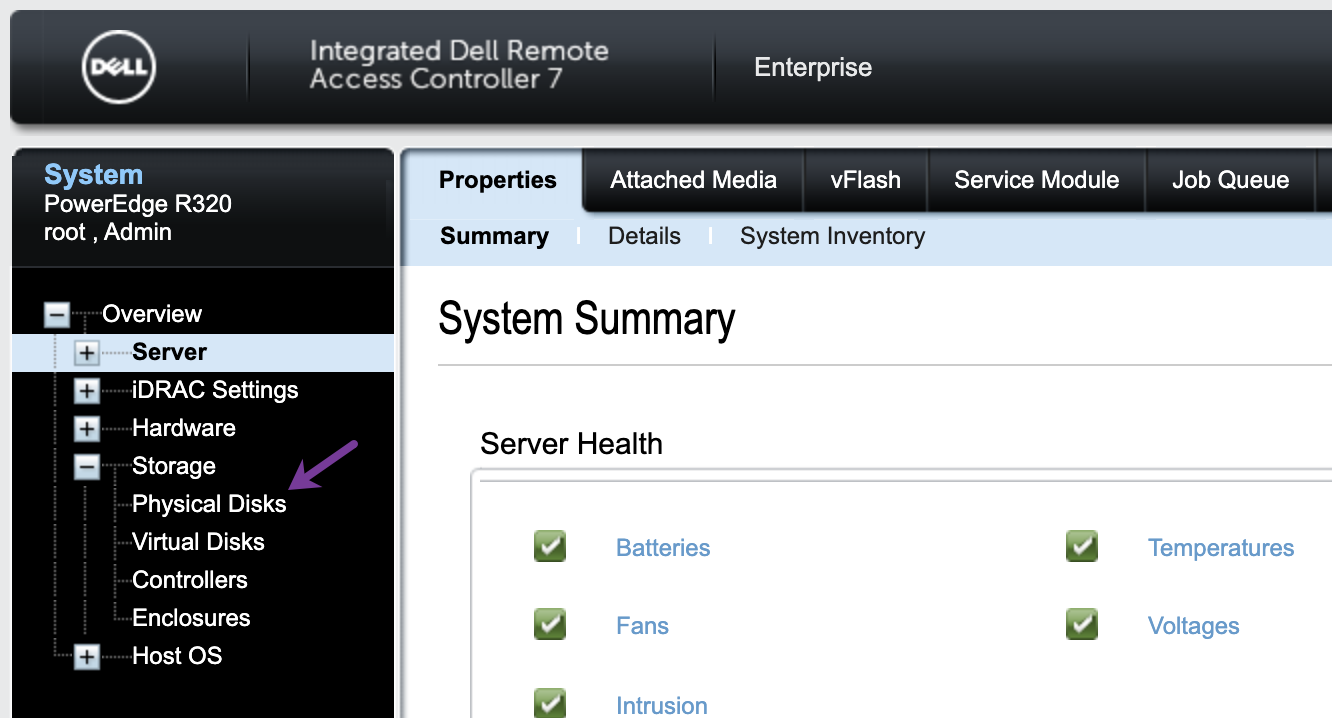Expand the Hardware tree node

pyautogui.click(x=87, y=429)
